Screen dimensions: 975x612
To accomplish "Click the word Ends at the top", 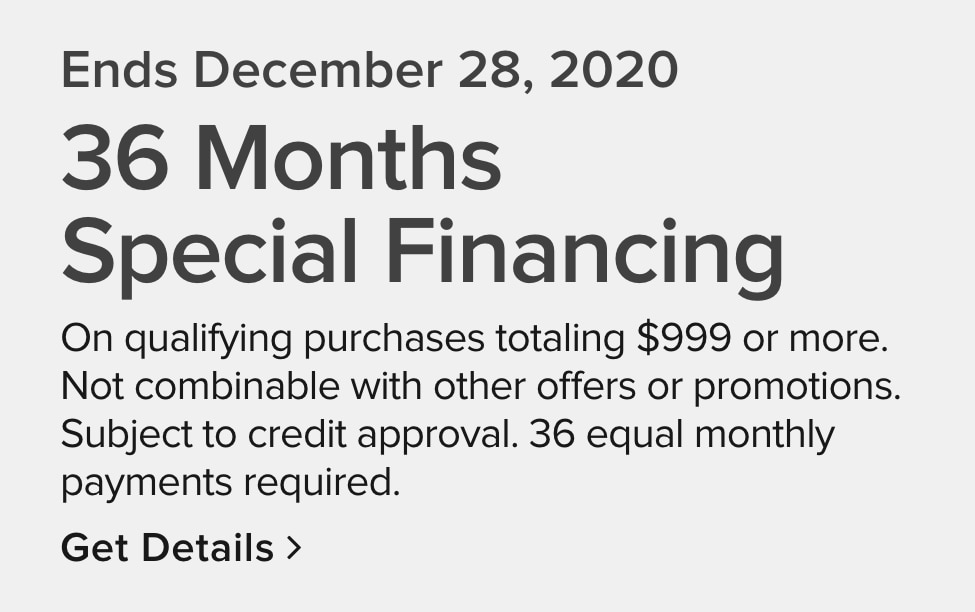I will [x=119, y=69].
